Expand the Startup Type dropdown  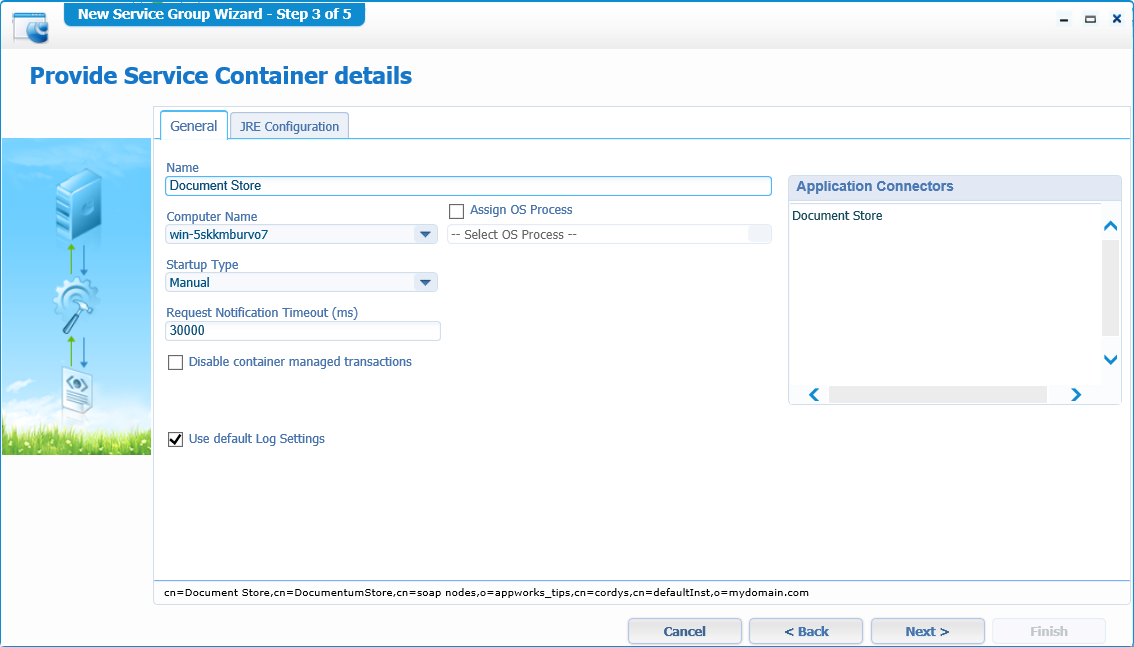pyautogui.click(x=425, y=283)
